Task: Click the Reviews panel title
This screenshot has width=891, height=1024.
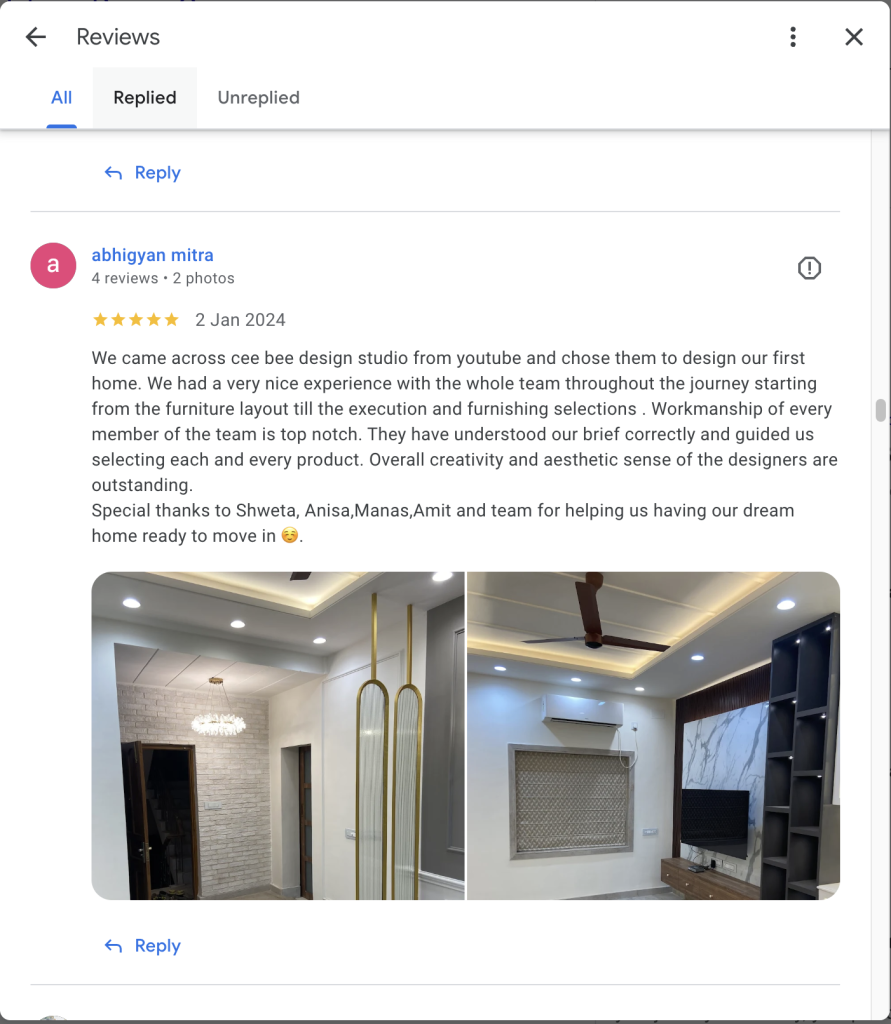Action: (118, 37)
